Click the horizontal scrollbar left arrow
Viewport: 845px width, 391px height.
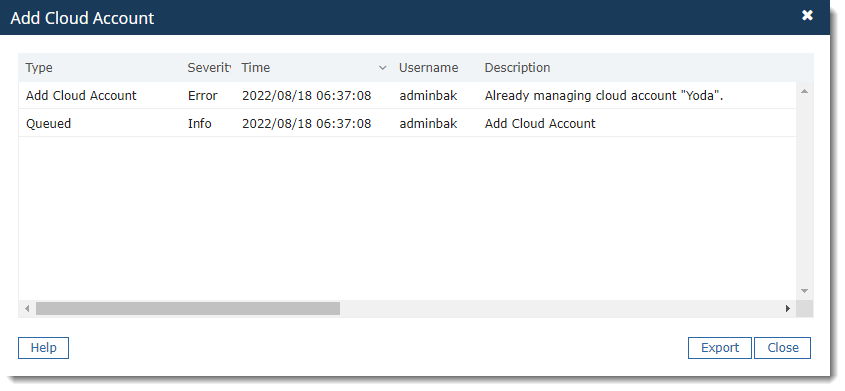tap(27, 309)
